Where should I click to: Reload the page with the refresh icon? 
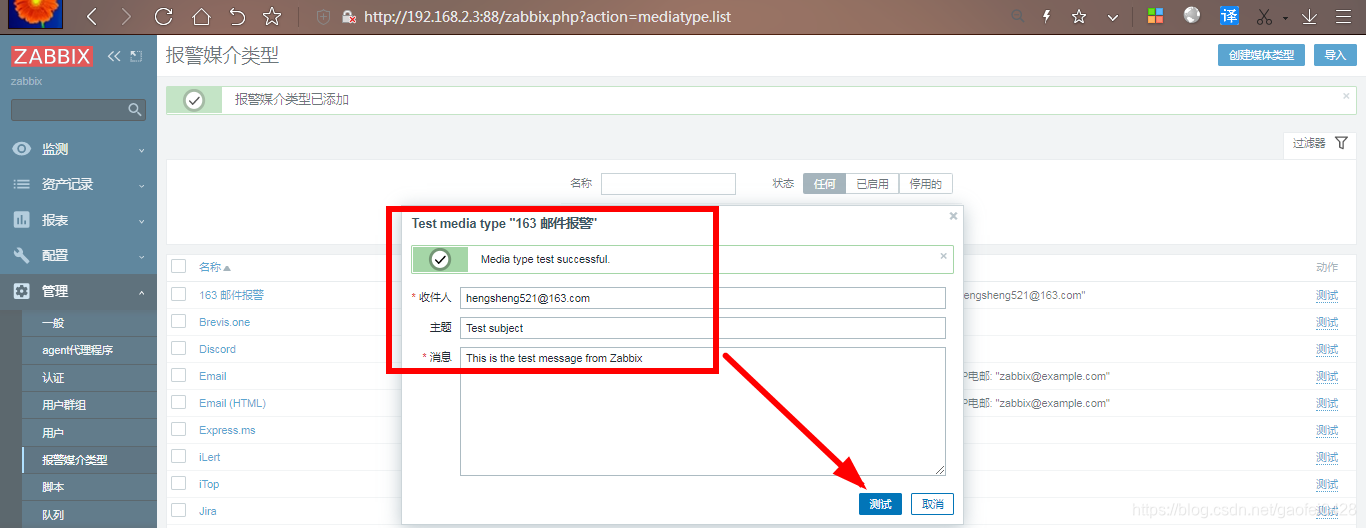[163, 17]
